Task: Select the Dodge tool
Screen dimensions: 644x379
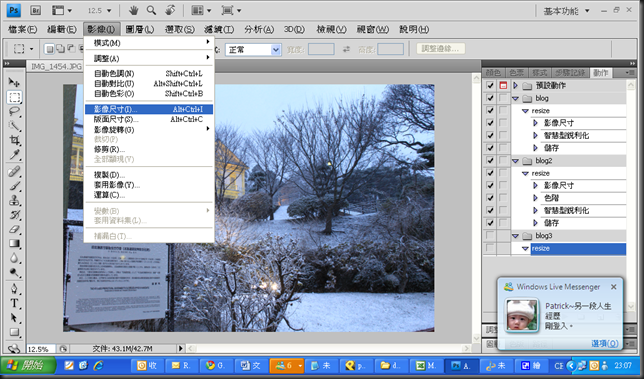Action: coord(14,272)
